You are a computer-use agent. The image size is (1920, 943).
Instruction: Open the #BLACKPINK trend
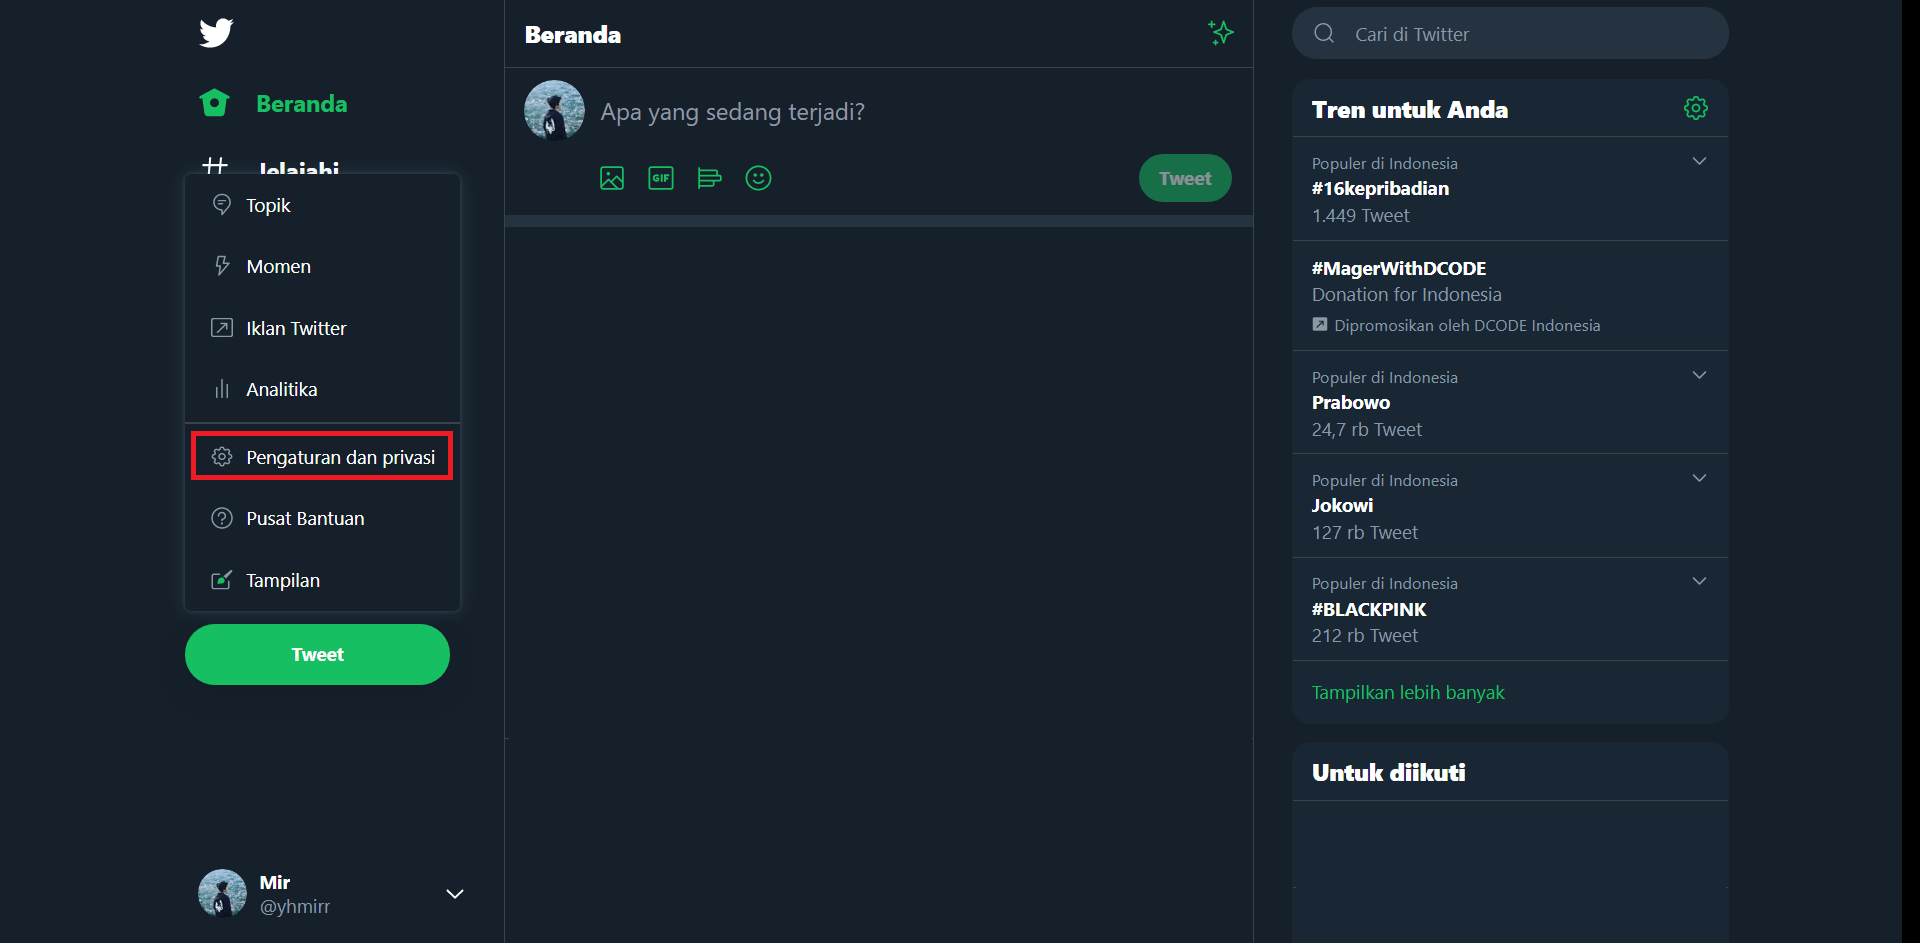[1510, 609]
